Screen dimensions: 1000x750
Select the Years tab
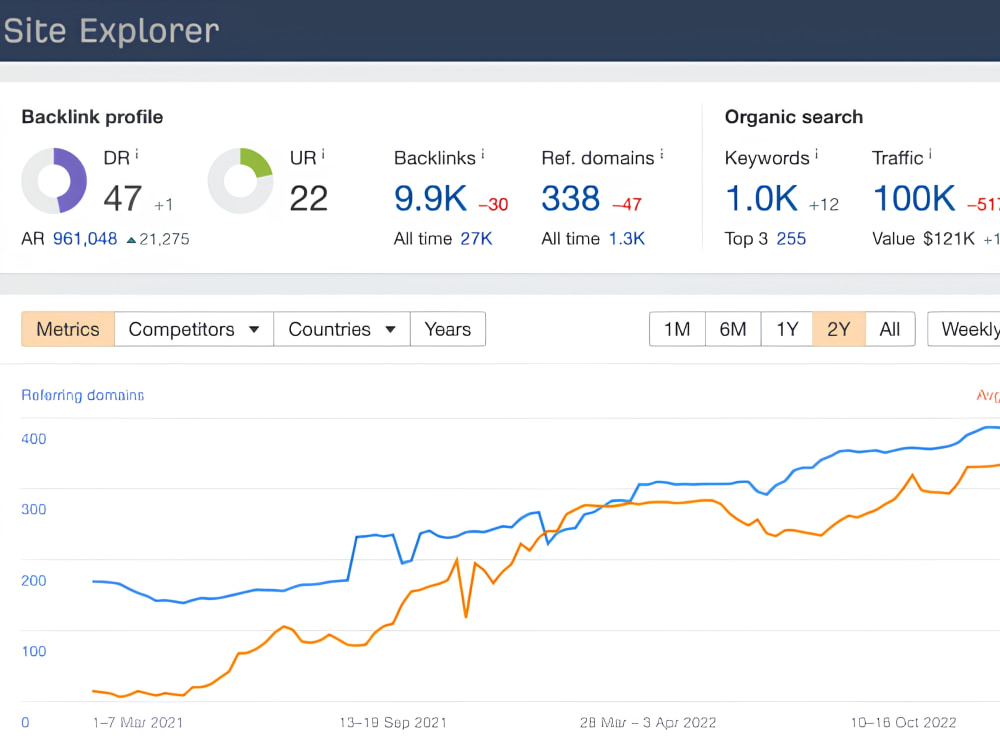(448, 329)
